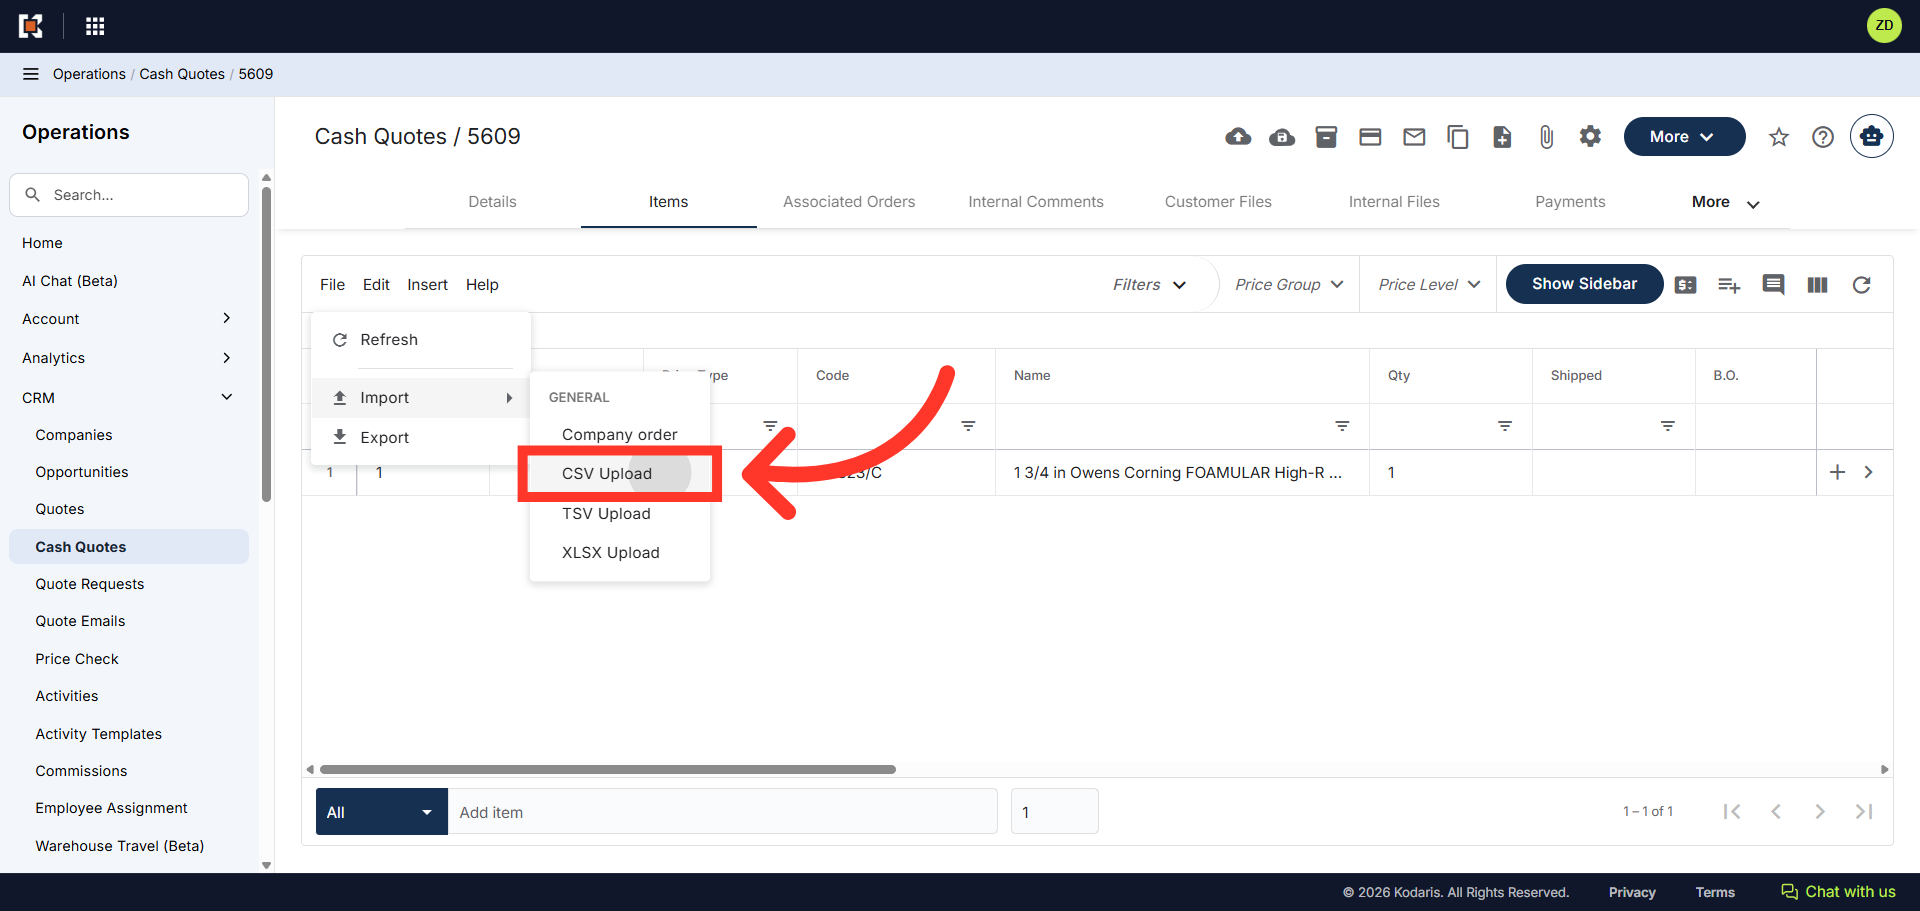Open the gear settings icon
The image size is (1920, 911).
click(x=1590, y=136)
